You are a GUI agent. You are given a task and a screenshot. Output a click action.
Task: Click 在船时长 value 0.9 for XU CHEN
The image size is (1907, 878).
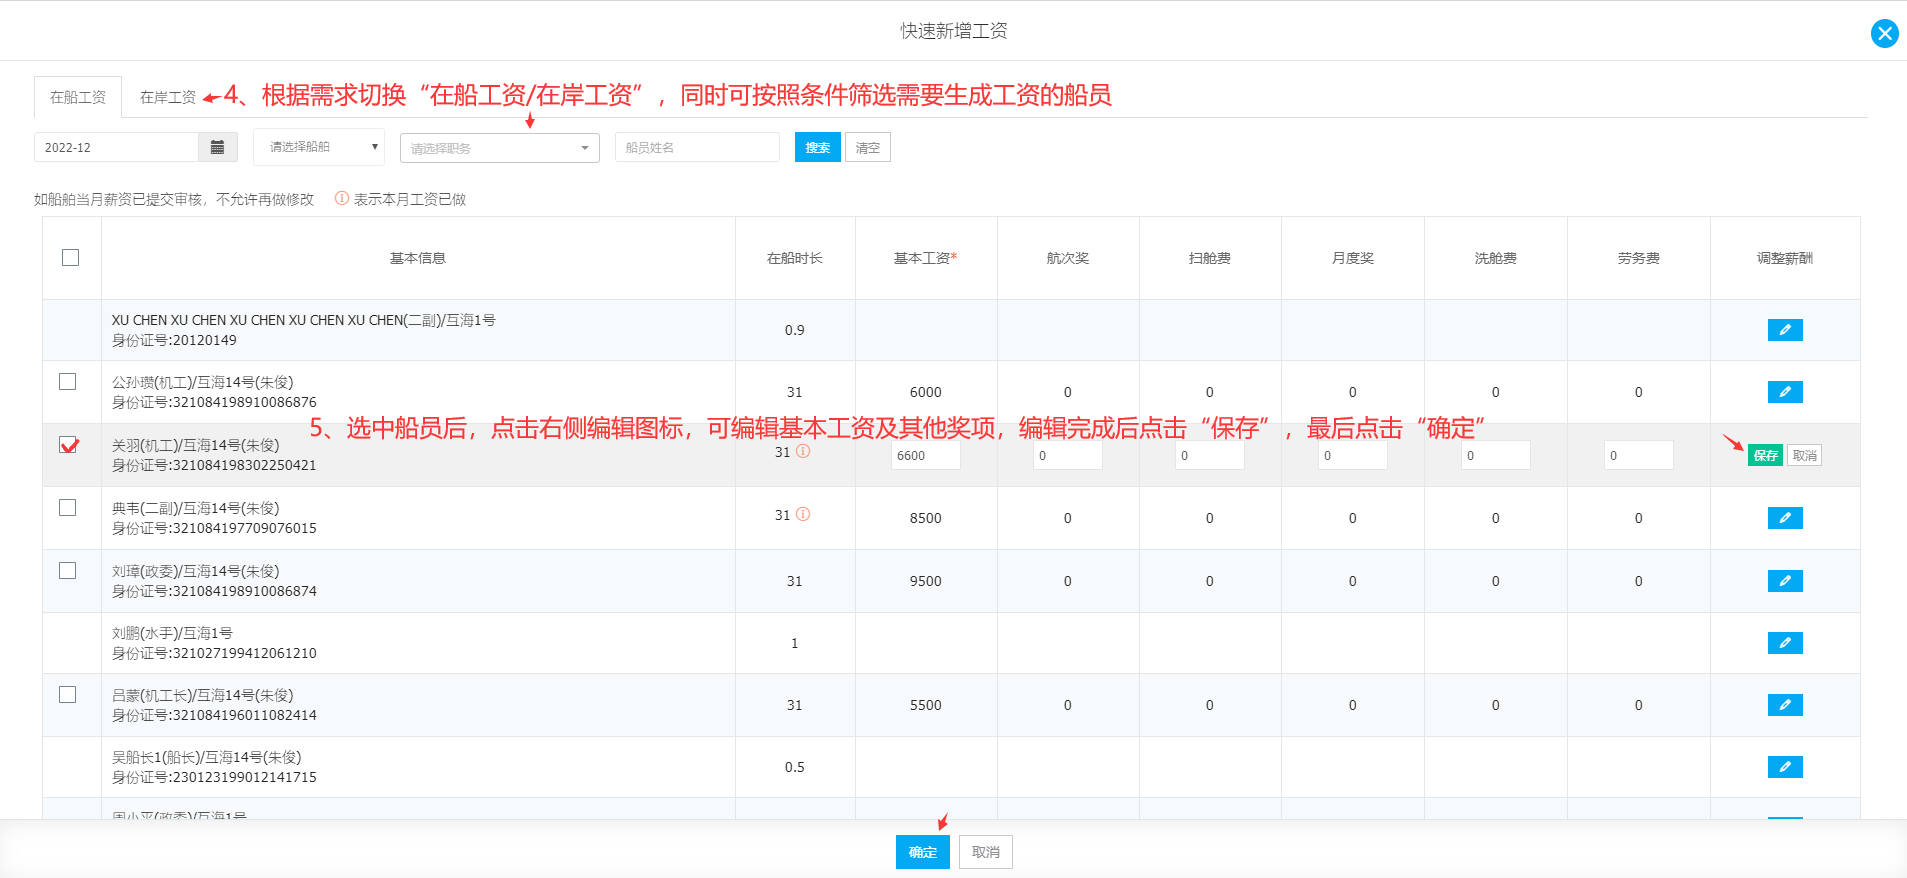[x=795, y=330]
